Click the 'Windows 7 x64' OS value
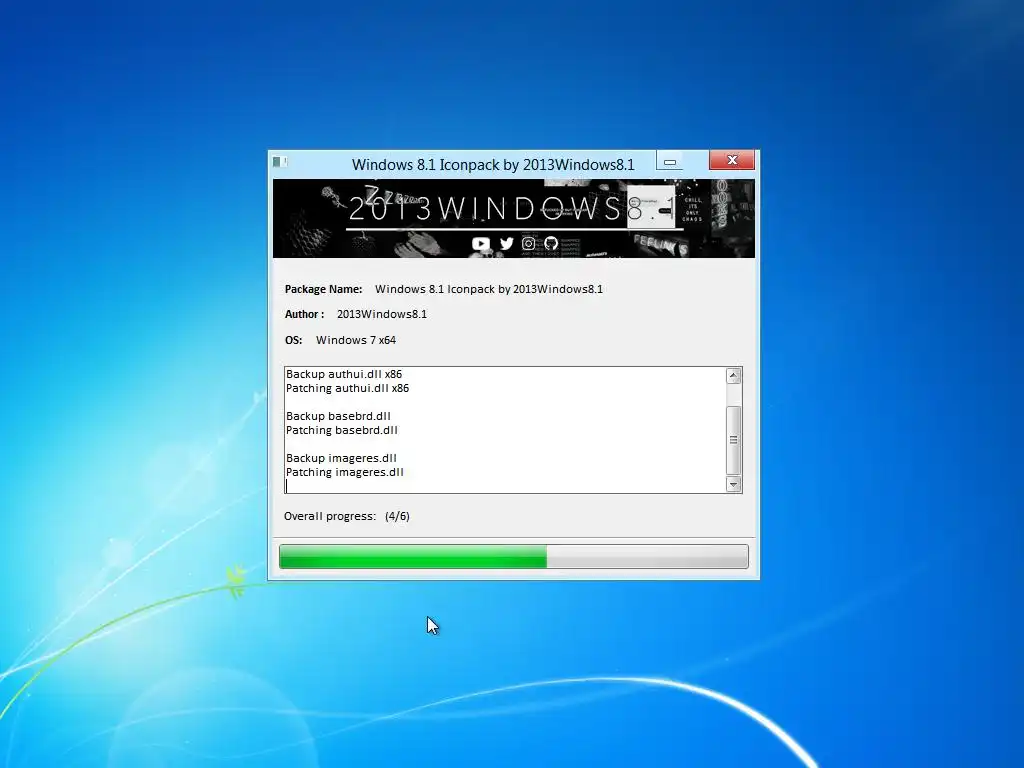 click(356, 340)
